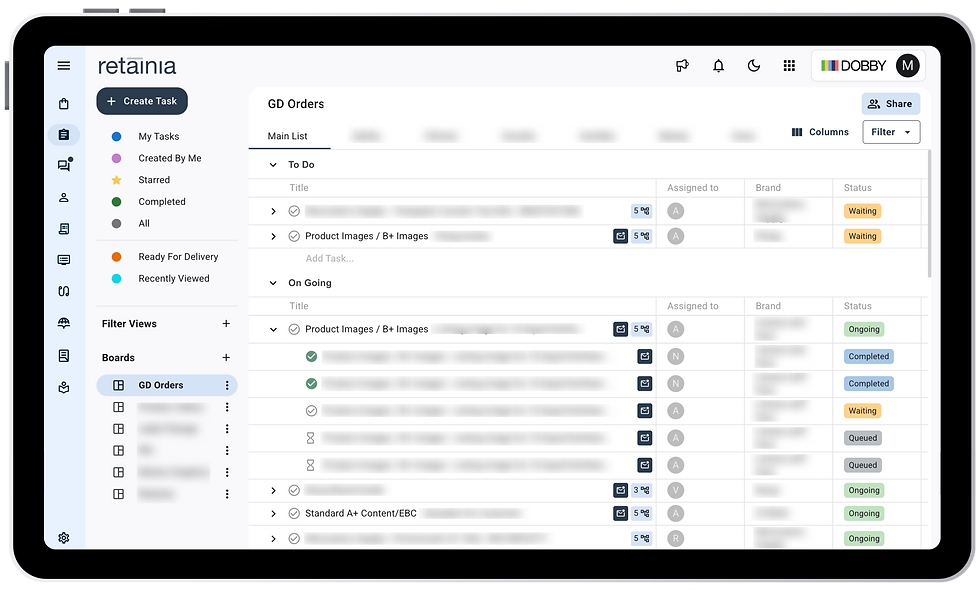Screen dimensions: 980x594
Task: Click the Add Task input field
Action: (x=330, y=258)
